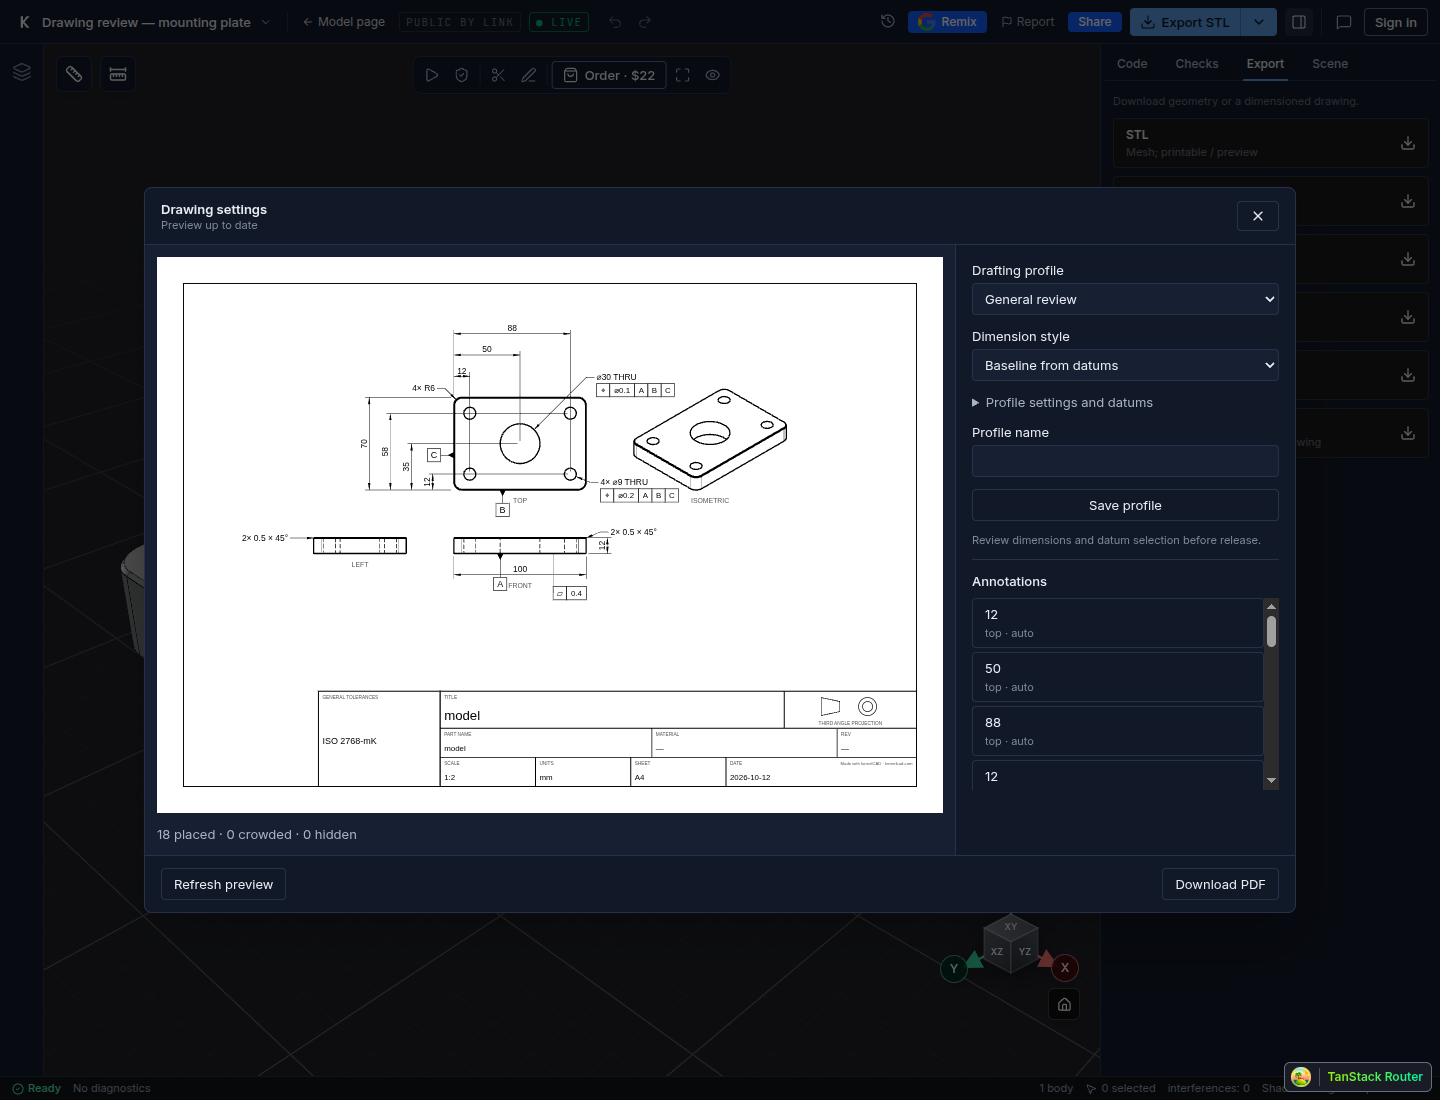The image size is (1440, 1100).
Task: Click the Sign in button
Action: pyautogui.click(x=1395, y=22)
